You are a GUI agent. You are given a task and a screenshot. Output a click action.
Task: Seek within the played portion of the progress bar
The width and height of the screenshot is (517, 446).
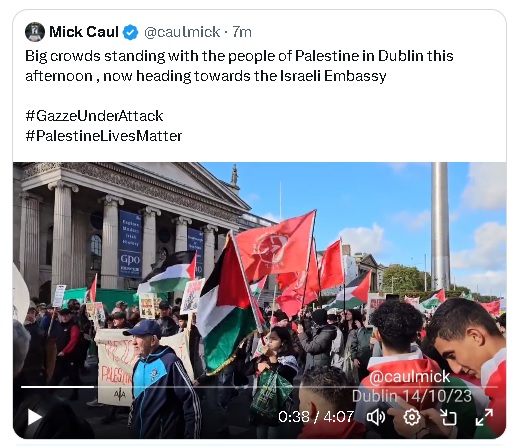pos(57,387)
